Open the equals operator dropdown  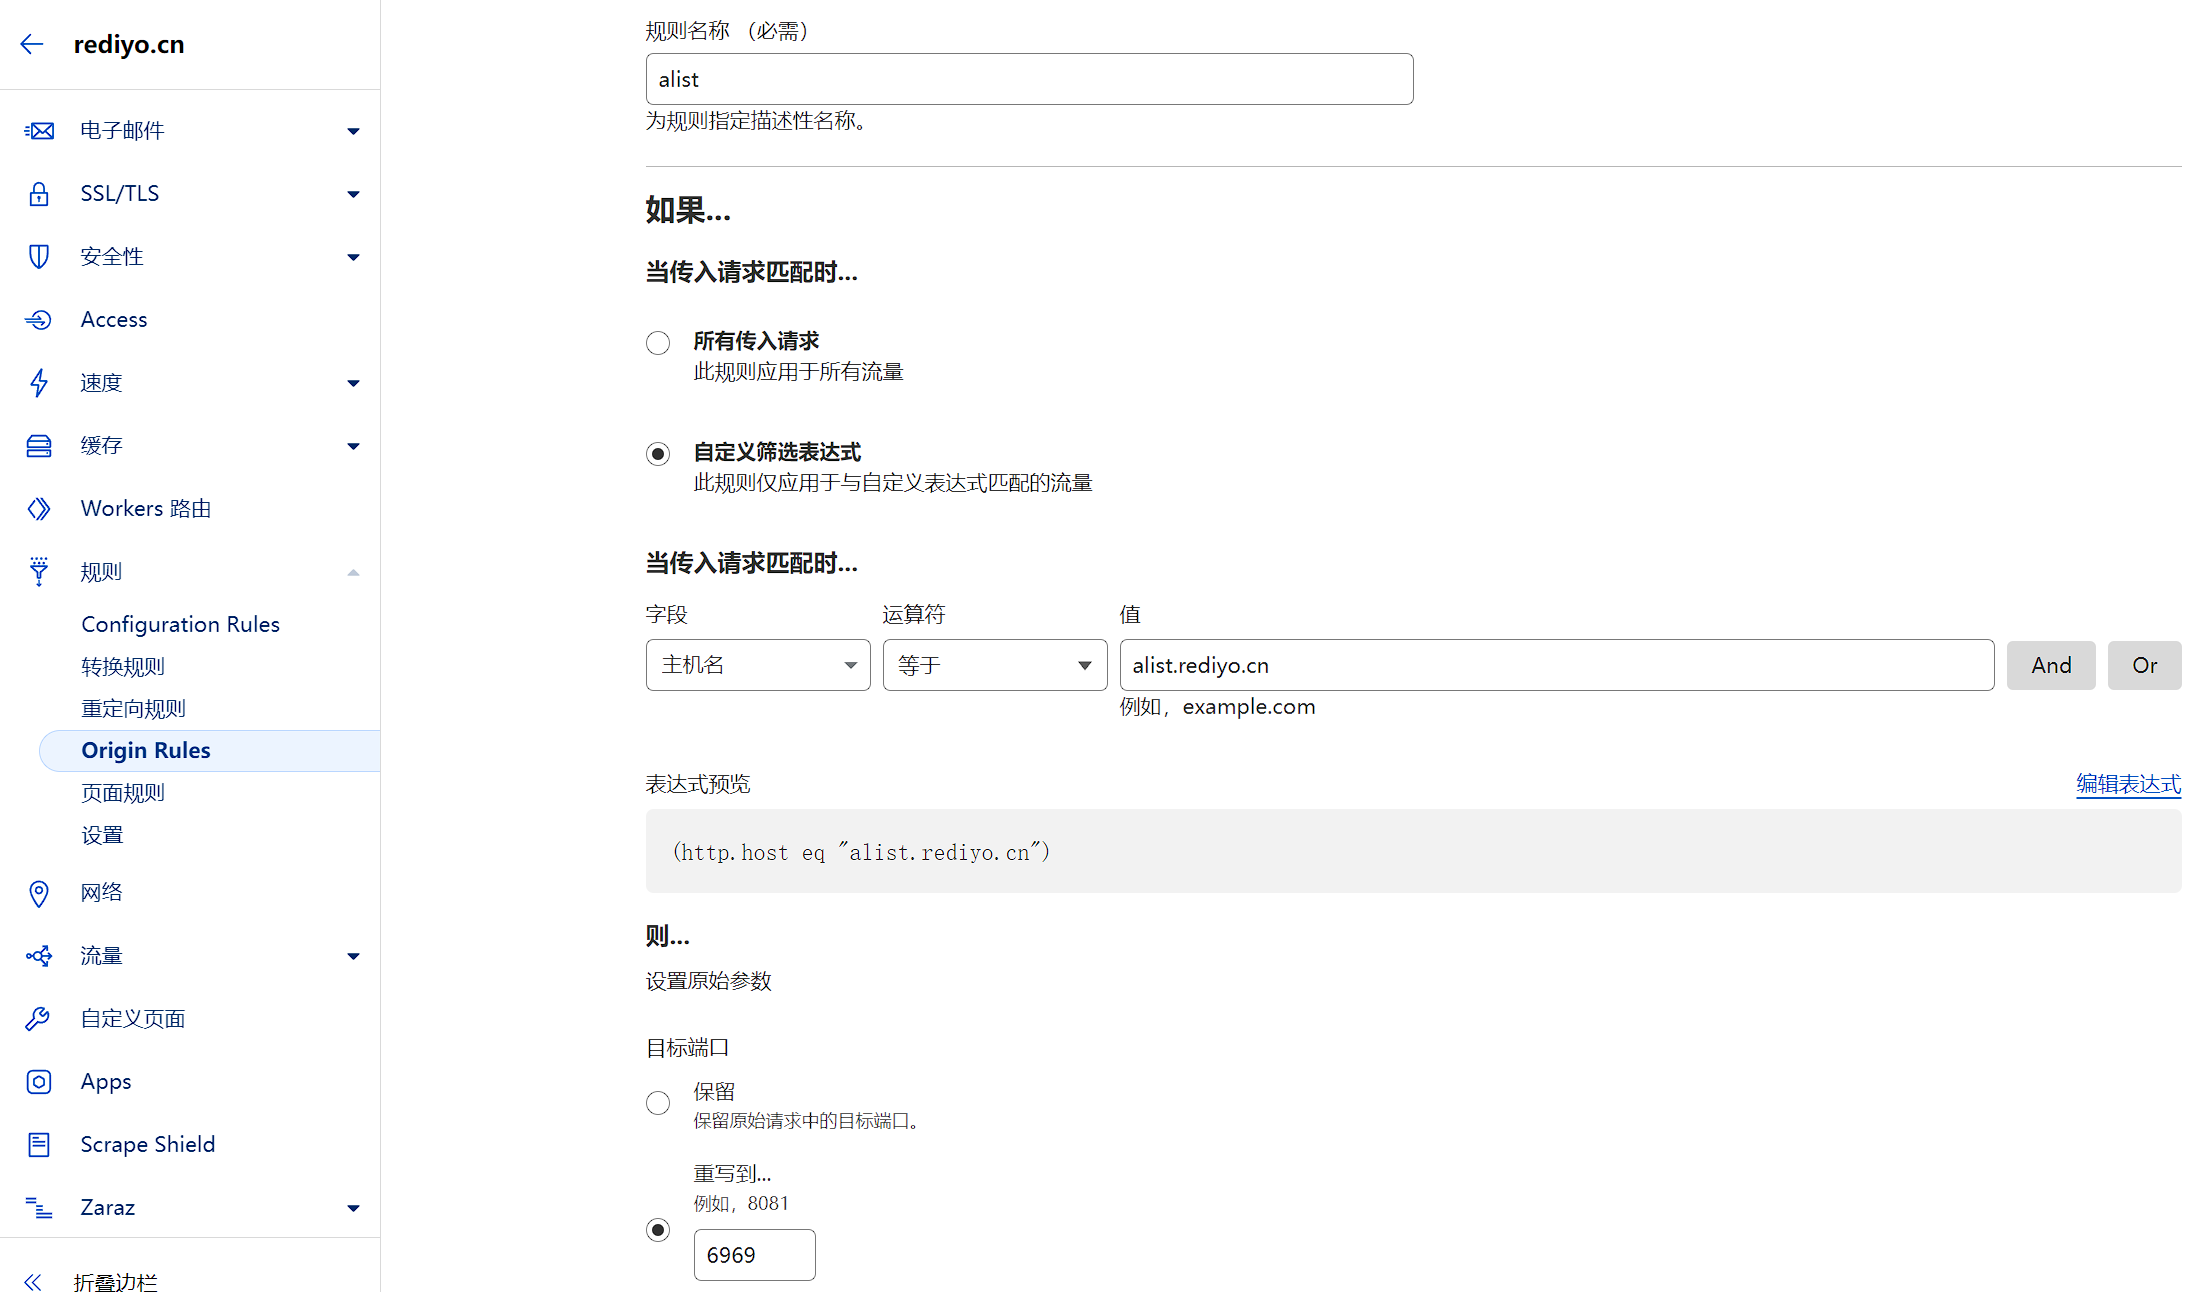click(994, 665)
